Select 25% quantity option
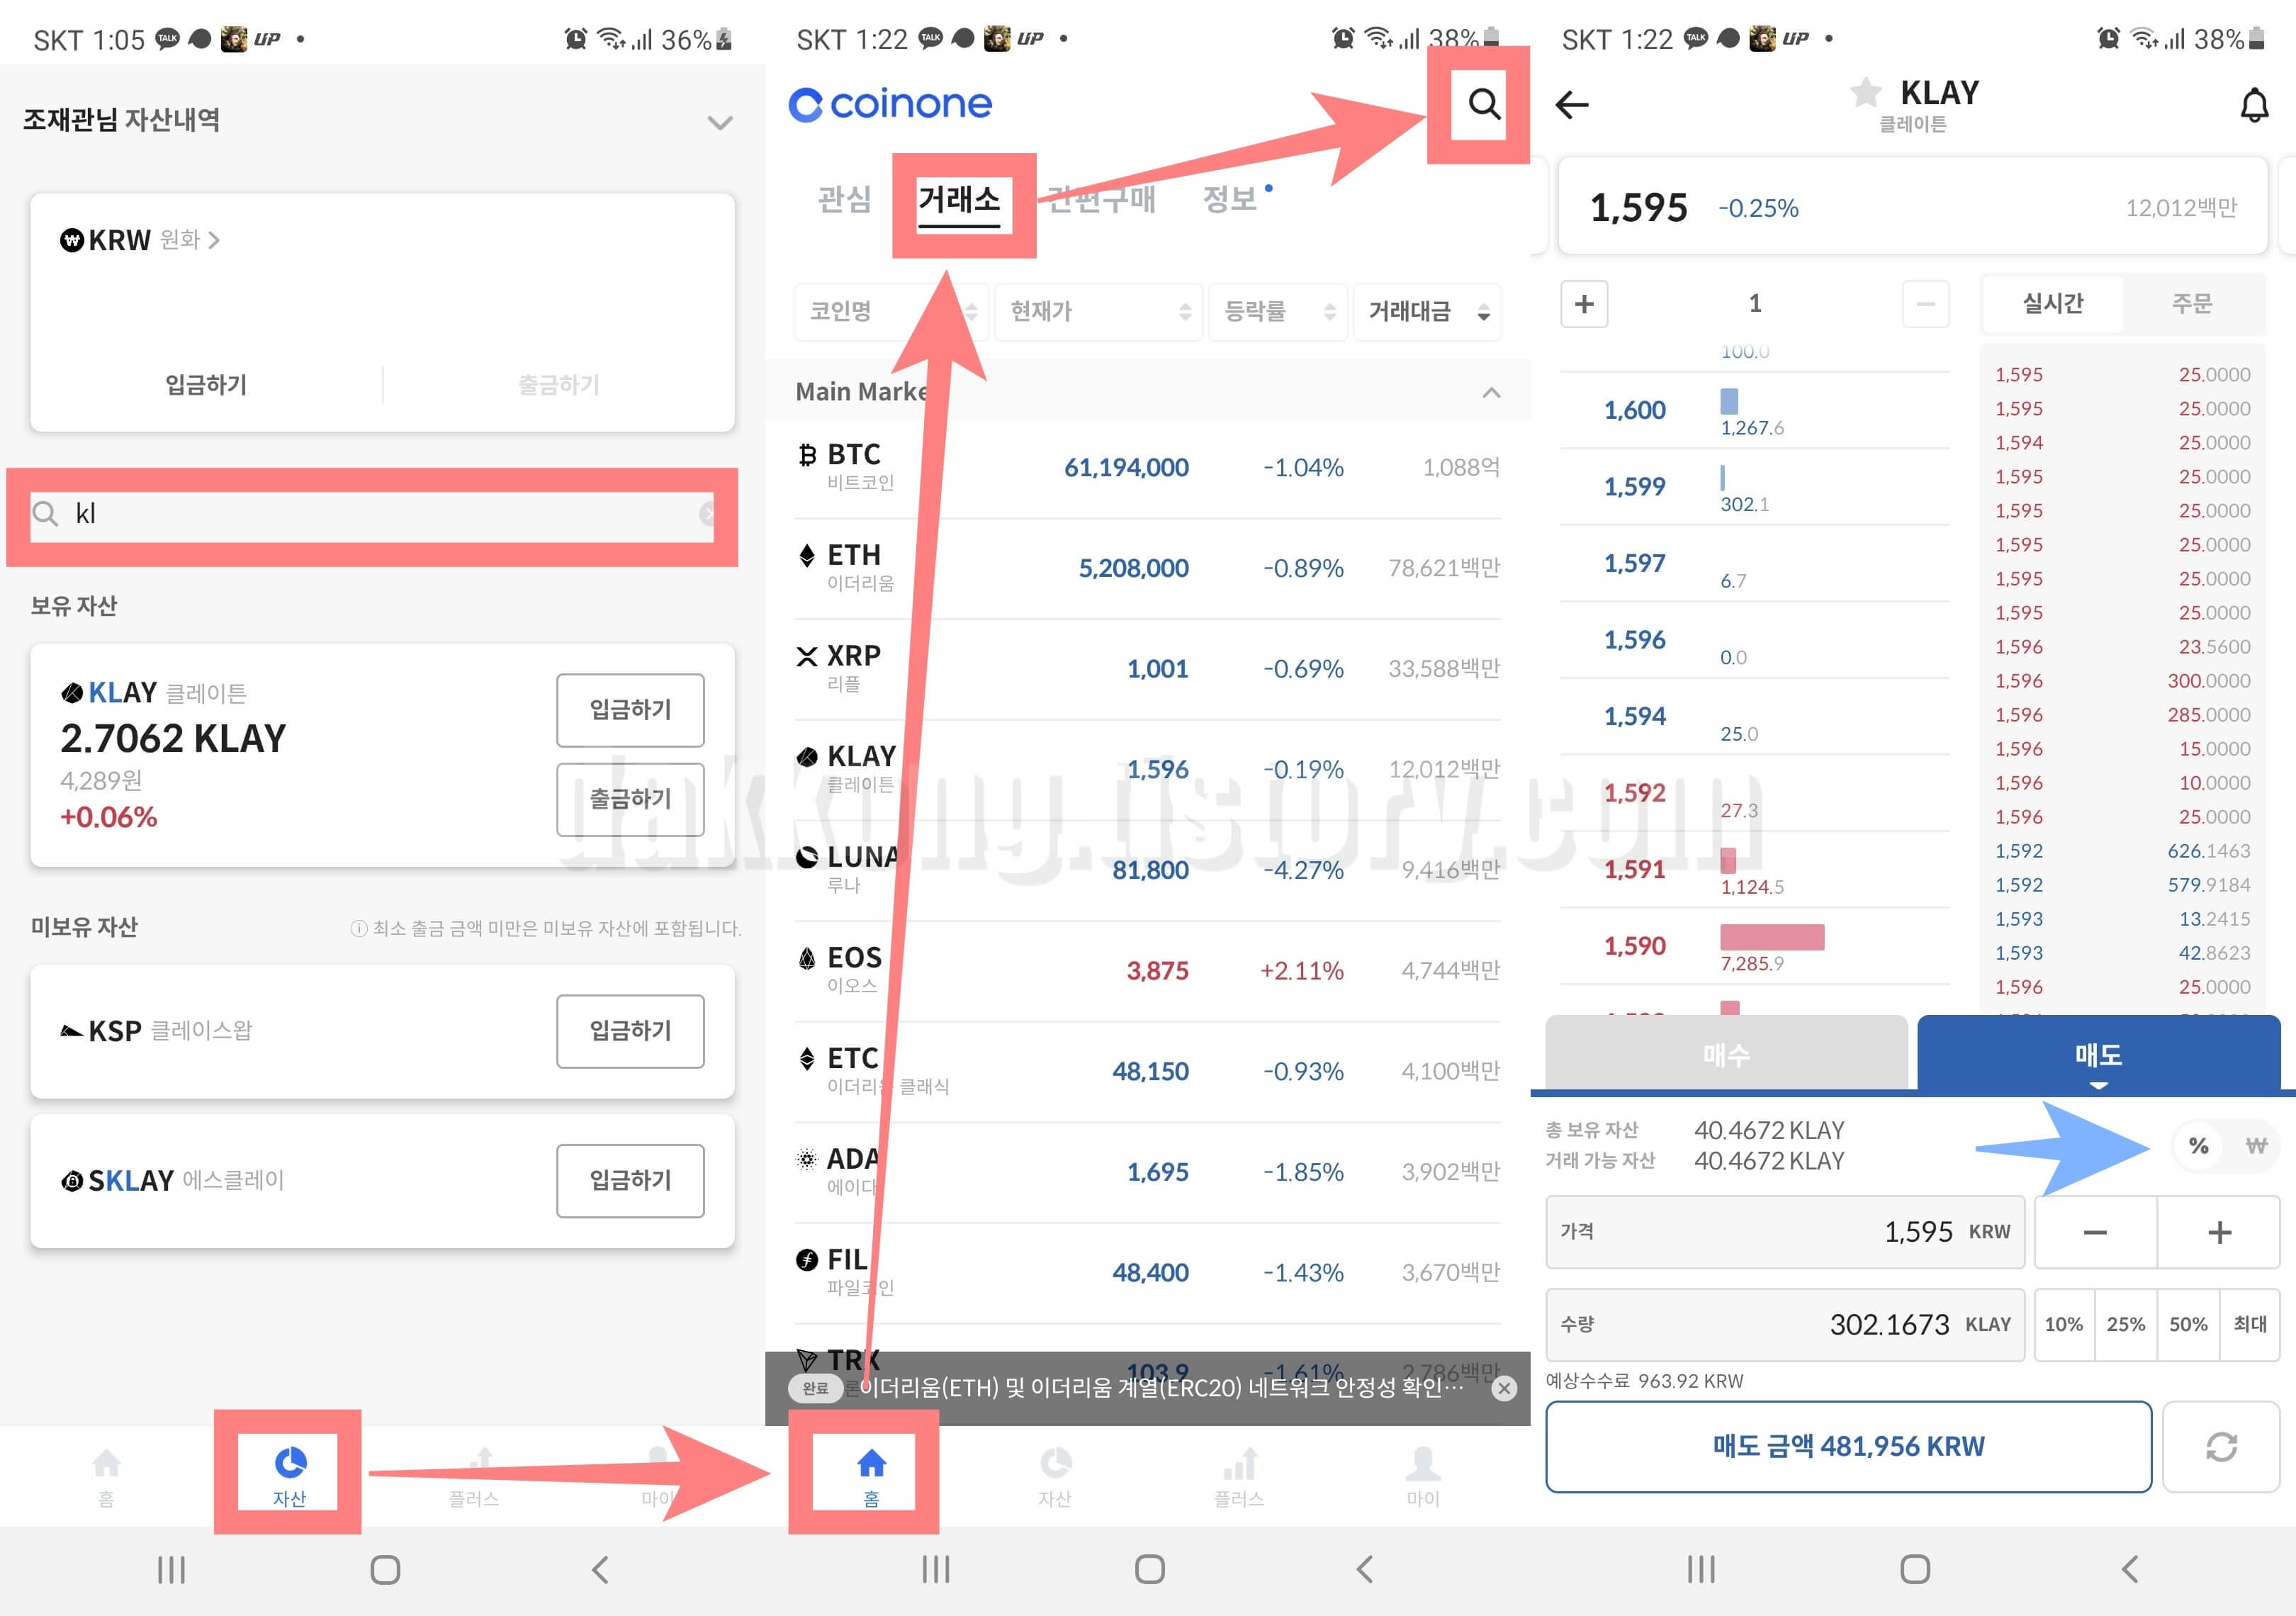This screenshot has width=2296, height=1616. click(2126, 1324)
